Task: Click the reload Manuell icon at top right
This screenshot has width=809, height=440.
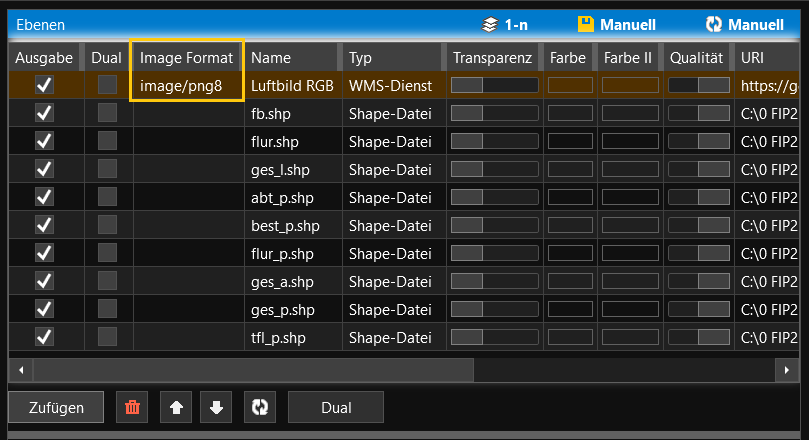Action: click(x=714, y=24)
